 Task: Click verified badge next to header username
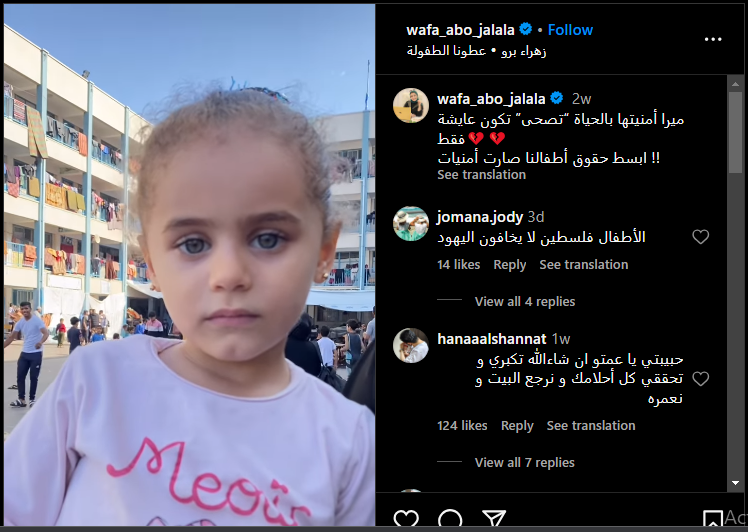[x=526, y=30]
